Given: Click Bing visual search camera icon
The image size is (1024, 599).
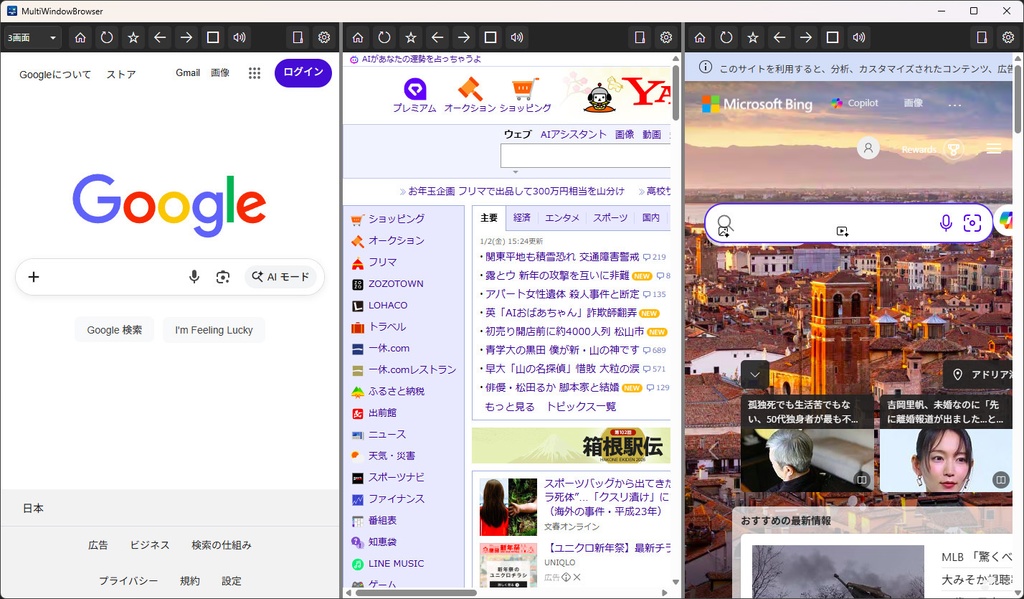Looking at the screenshot, I should point(971,224).
